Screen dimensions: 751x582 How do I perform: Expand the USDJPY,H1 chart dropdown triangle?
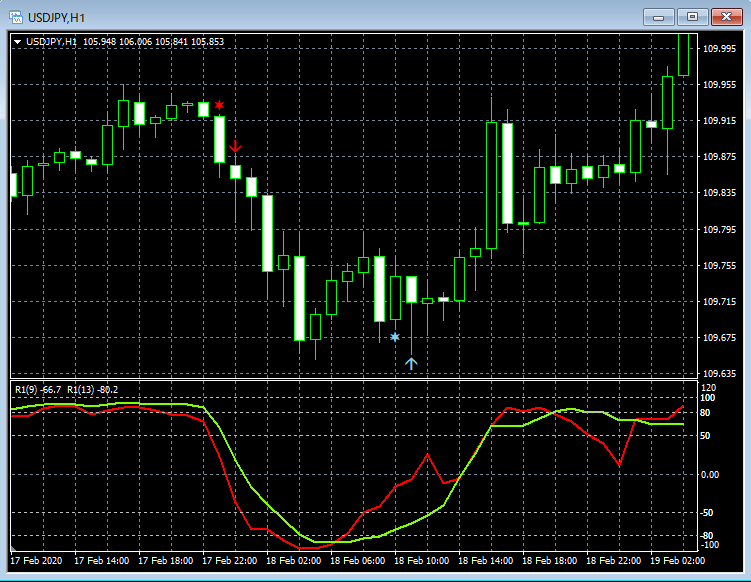pos(18,42)
